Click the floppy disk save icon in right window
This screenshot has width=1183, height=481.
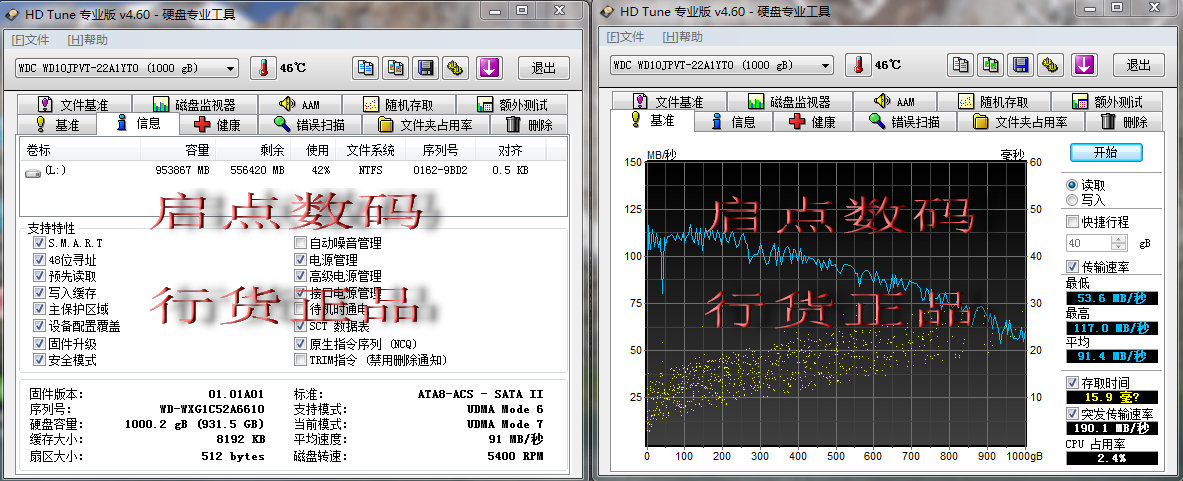1020,65
